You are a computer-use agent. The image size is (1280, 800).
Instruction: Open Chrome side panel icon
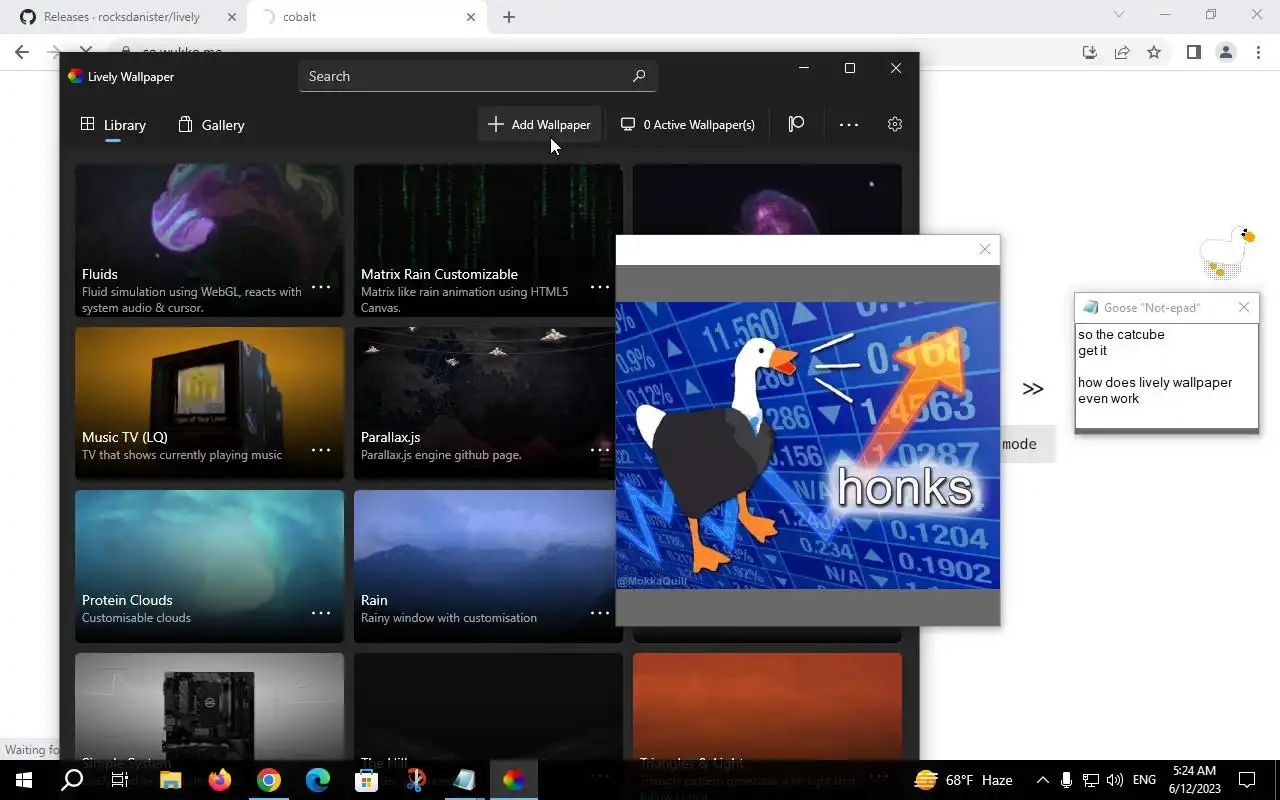click(1193, 52)
